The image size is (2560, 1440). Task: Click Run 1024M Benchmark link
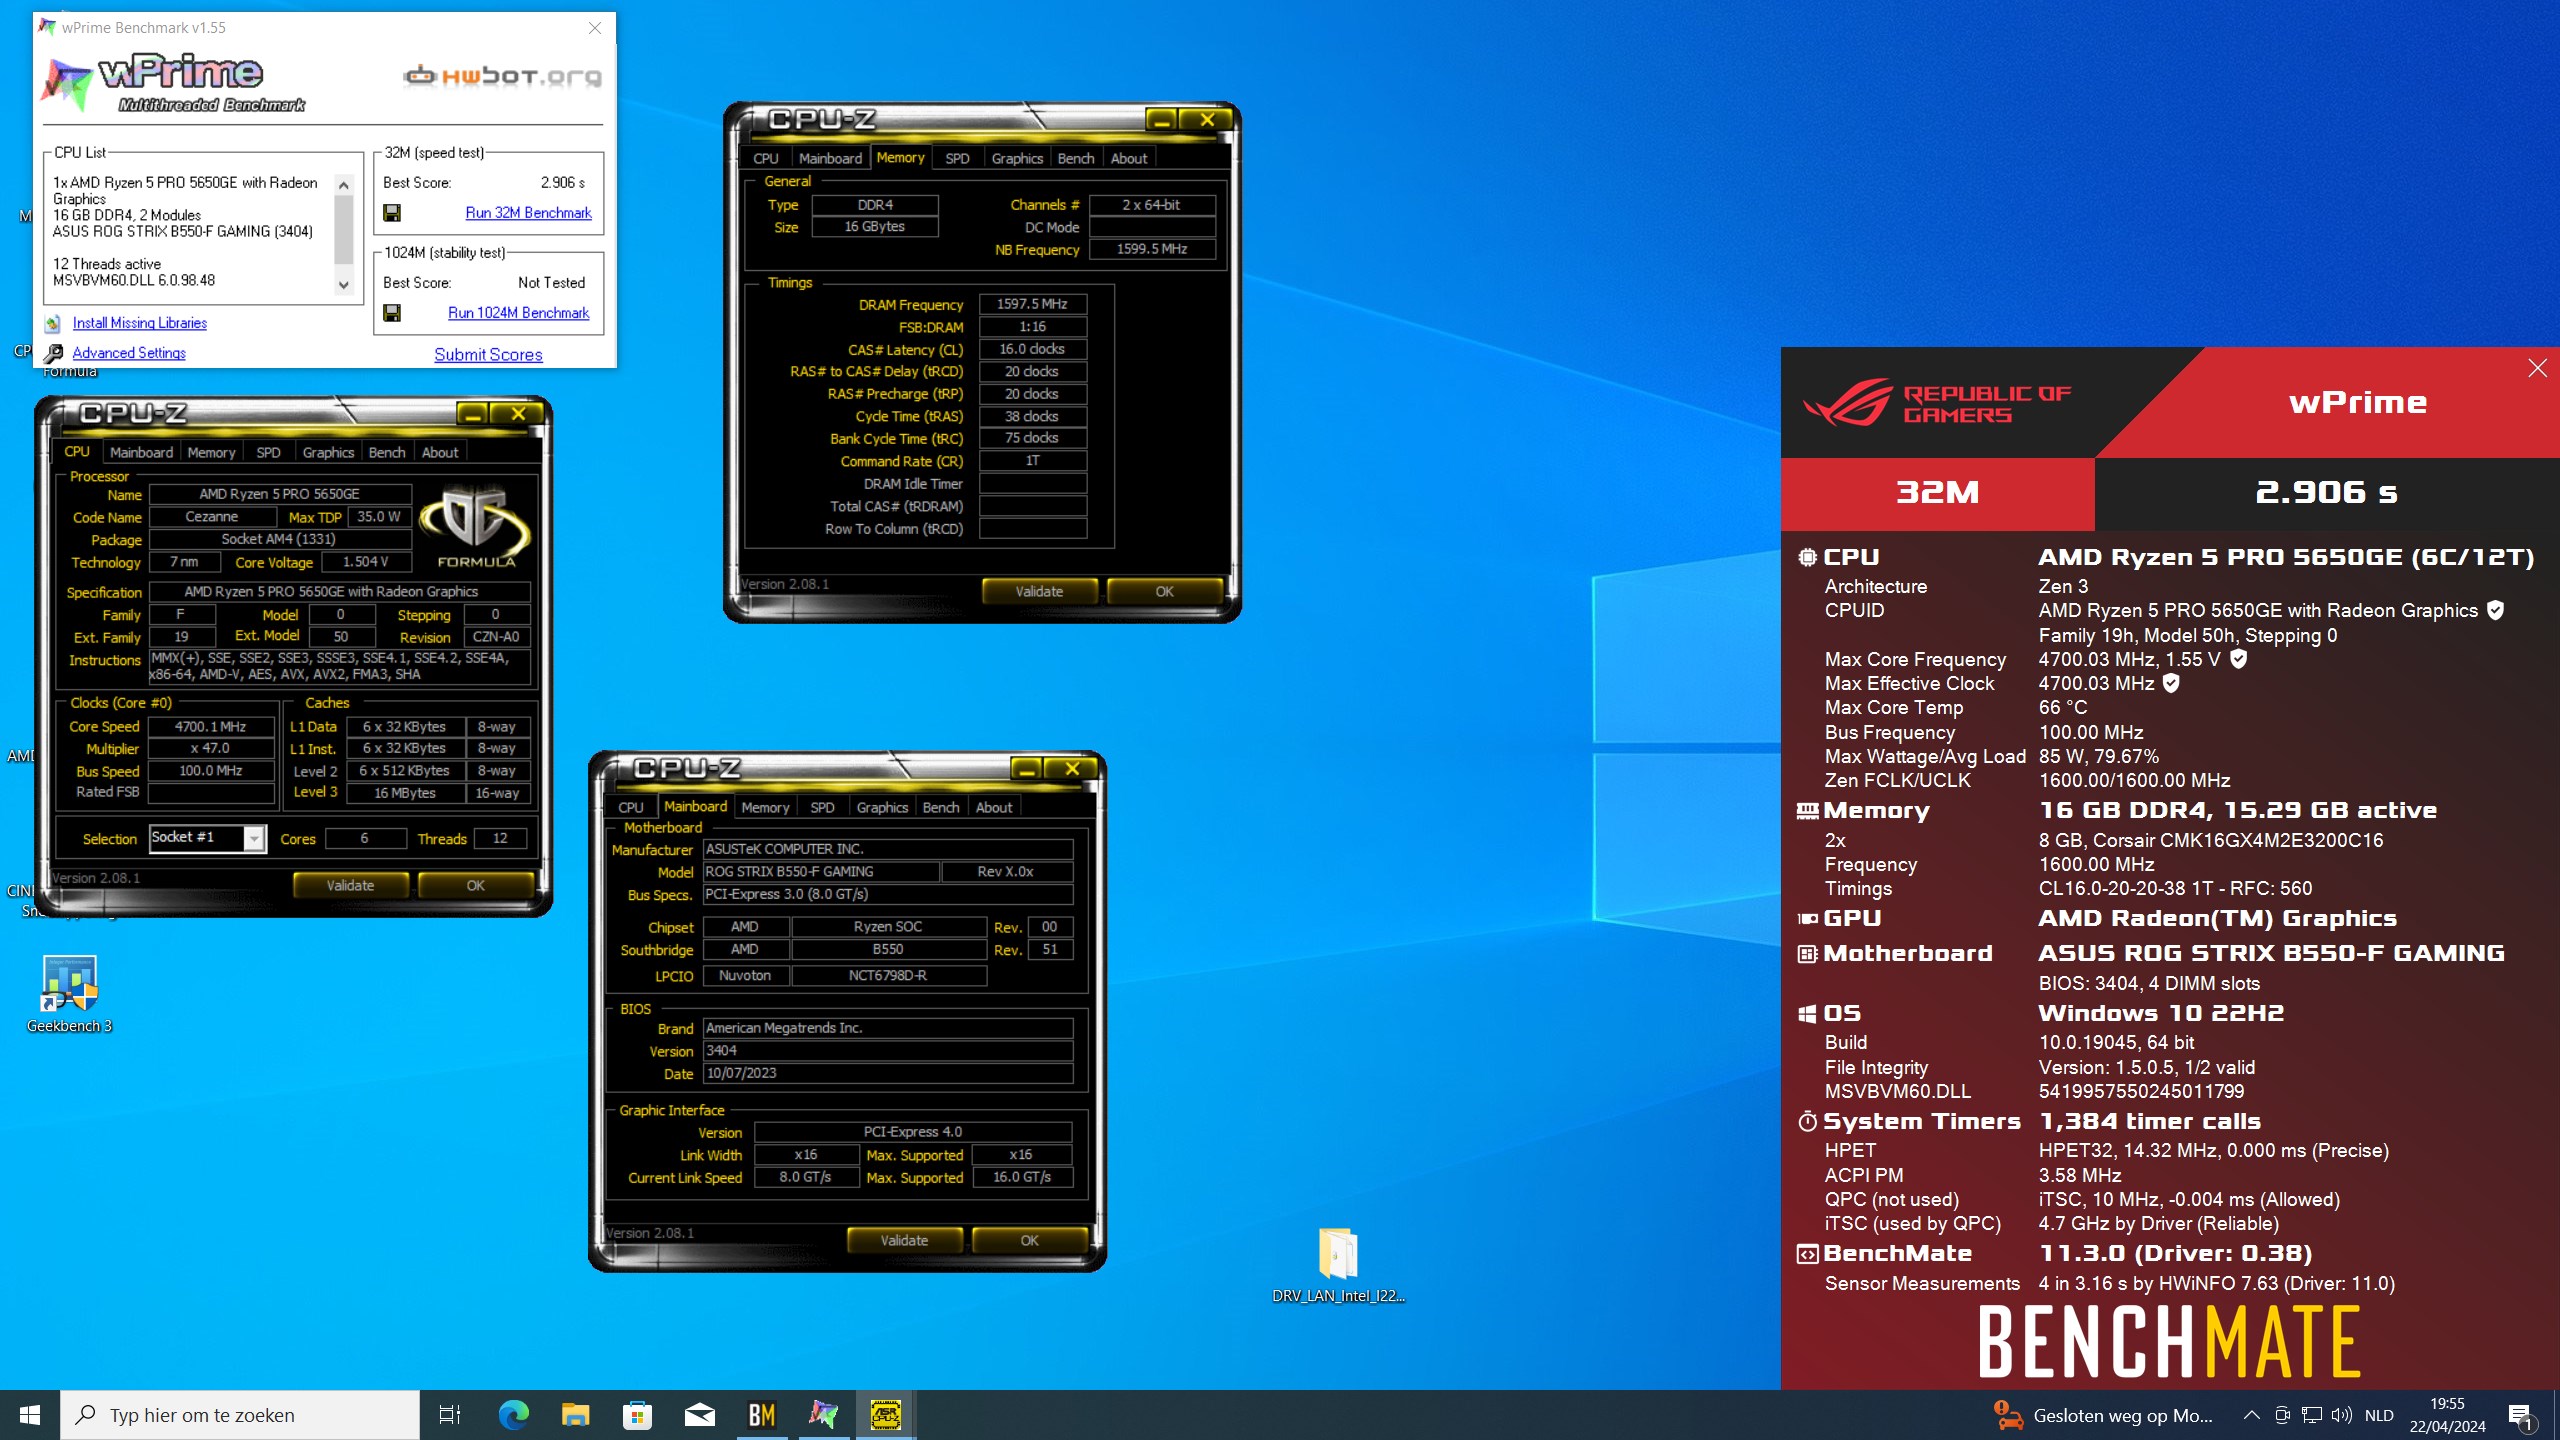(x=518, y=313)
